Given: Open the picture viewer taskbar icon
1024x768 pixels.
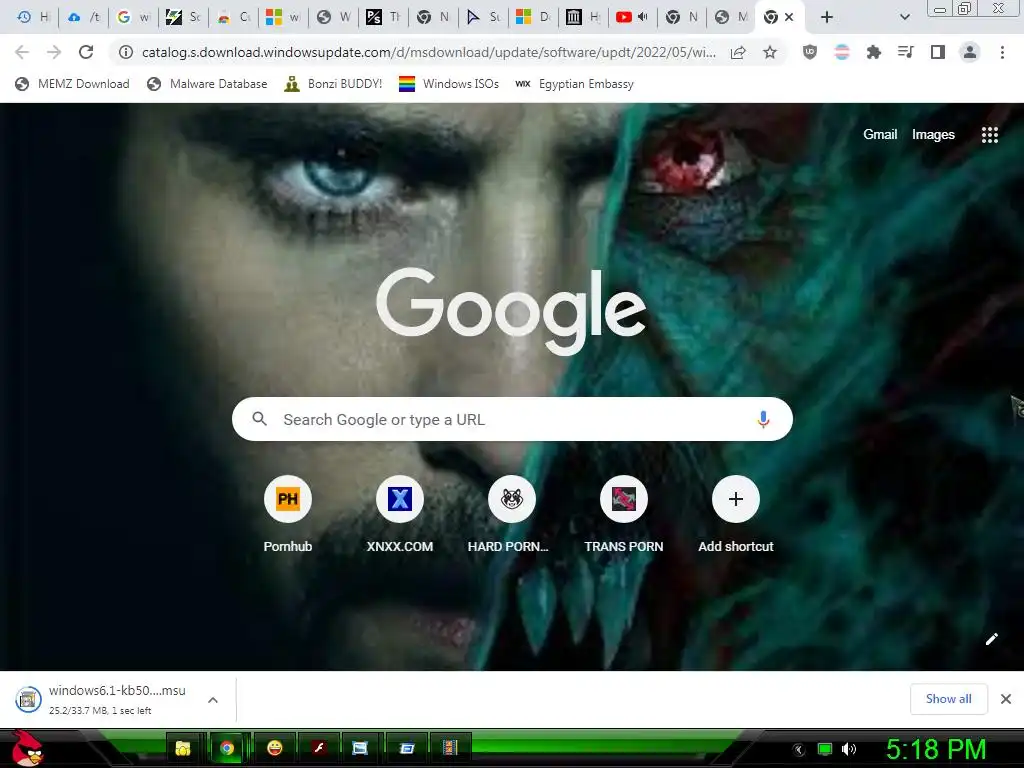Looking at the screenshot, I should [x=360, y=748].
